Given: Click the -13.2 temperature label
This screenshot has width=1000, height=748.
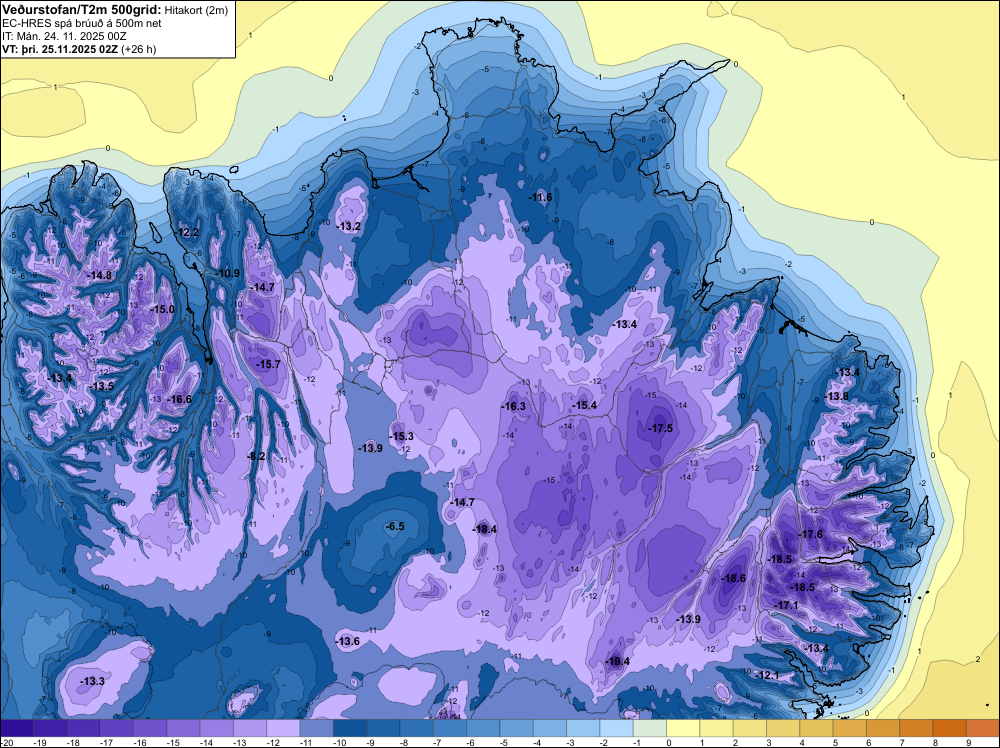Looking at the screenshot, I should (349, 226).
